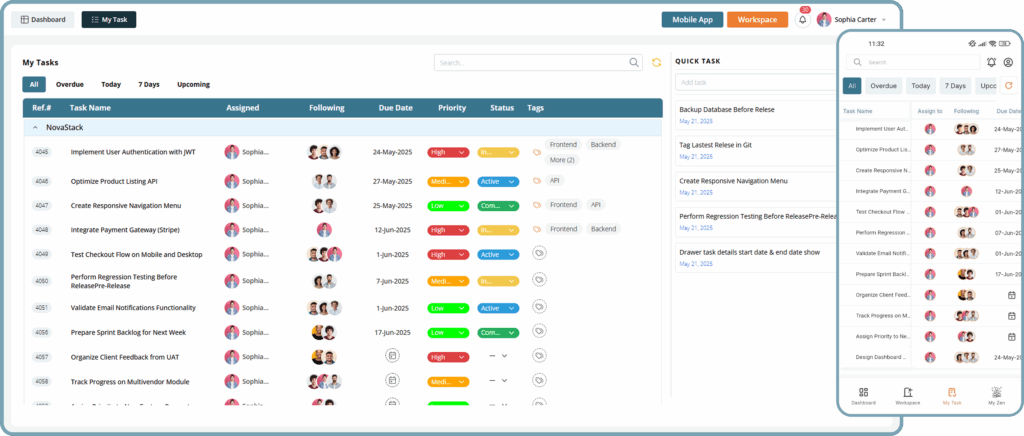Open the due date calendar for Organize Client Feedback
Screen dimensions: 1024x436
[x=392, y=355]
